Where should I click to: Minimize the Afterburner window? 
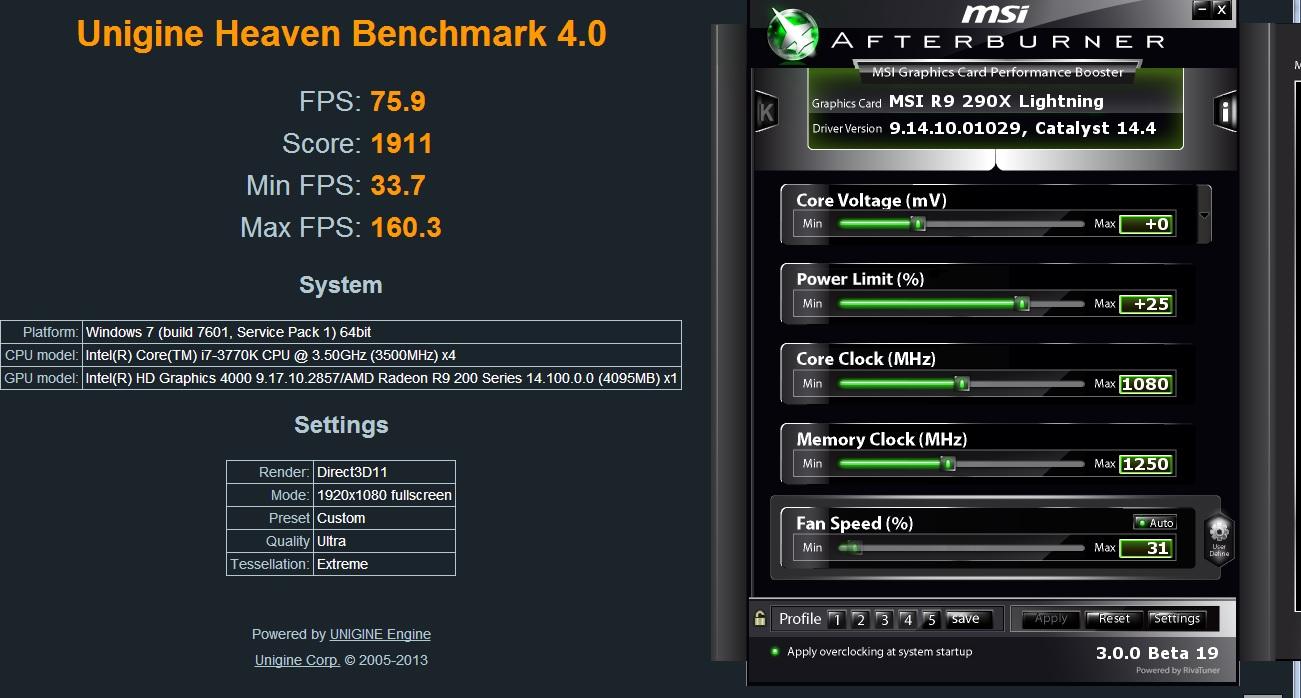1202,10
